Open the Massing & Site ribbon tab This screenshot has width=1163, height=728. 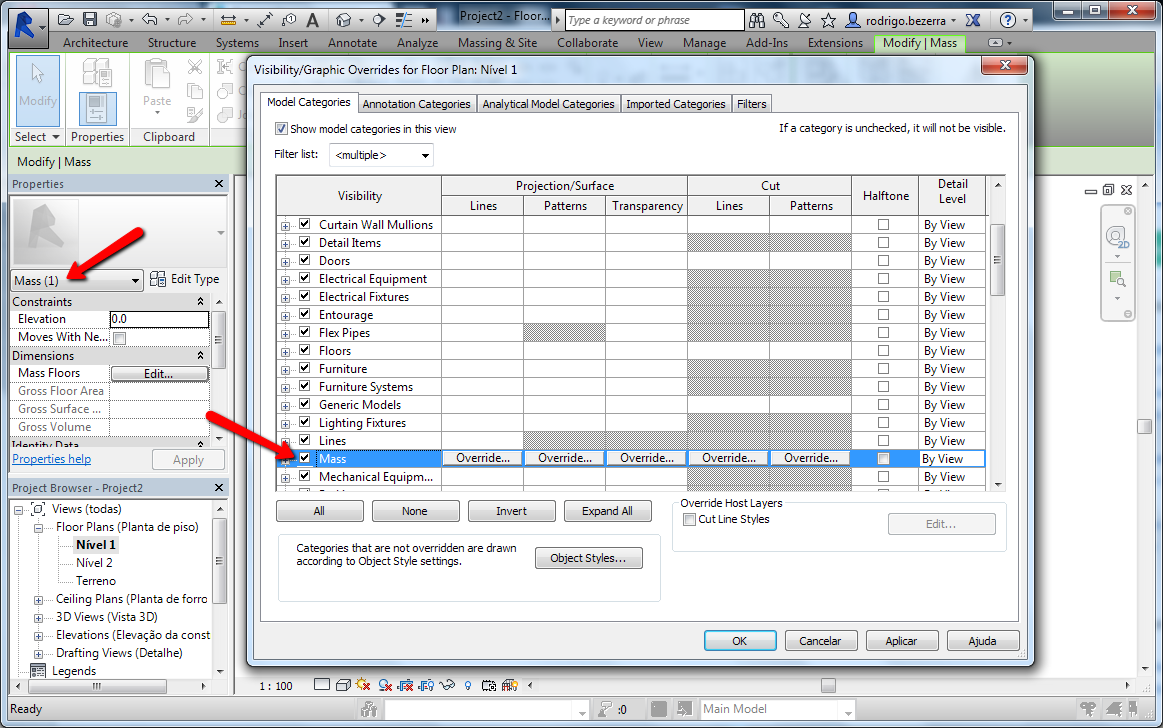tap(498, 43)
